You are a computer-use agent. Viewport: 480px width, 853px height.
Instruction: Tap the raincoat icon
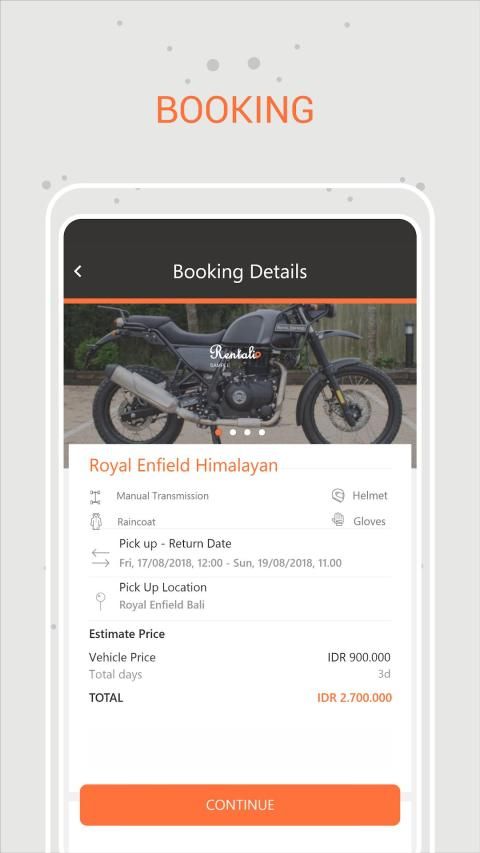click(96, 521)
